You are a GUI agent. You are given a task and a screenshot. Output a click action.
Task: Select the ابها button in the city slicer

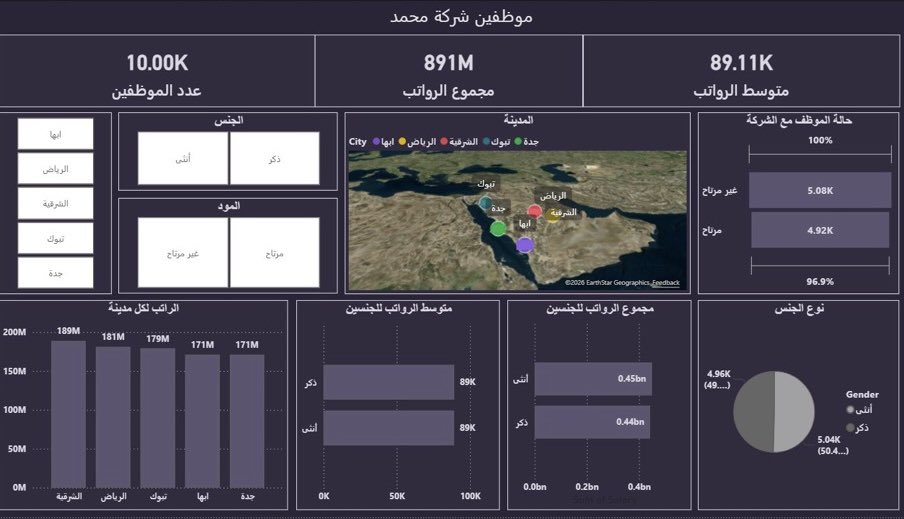(x=55, y=134)
